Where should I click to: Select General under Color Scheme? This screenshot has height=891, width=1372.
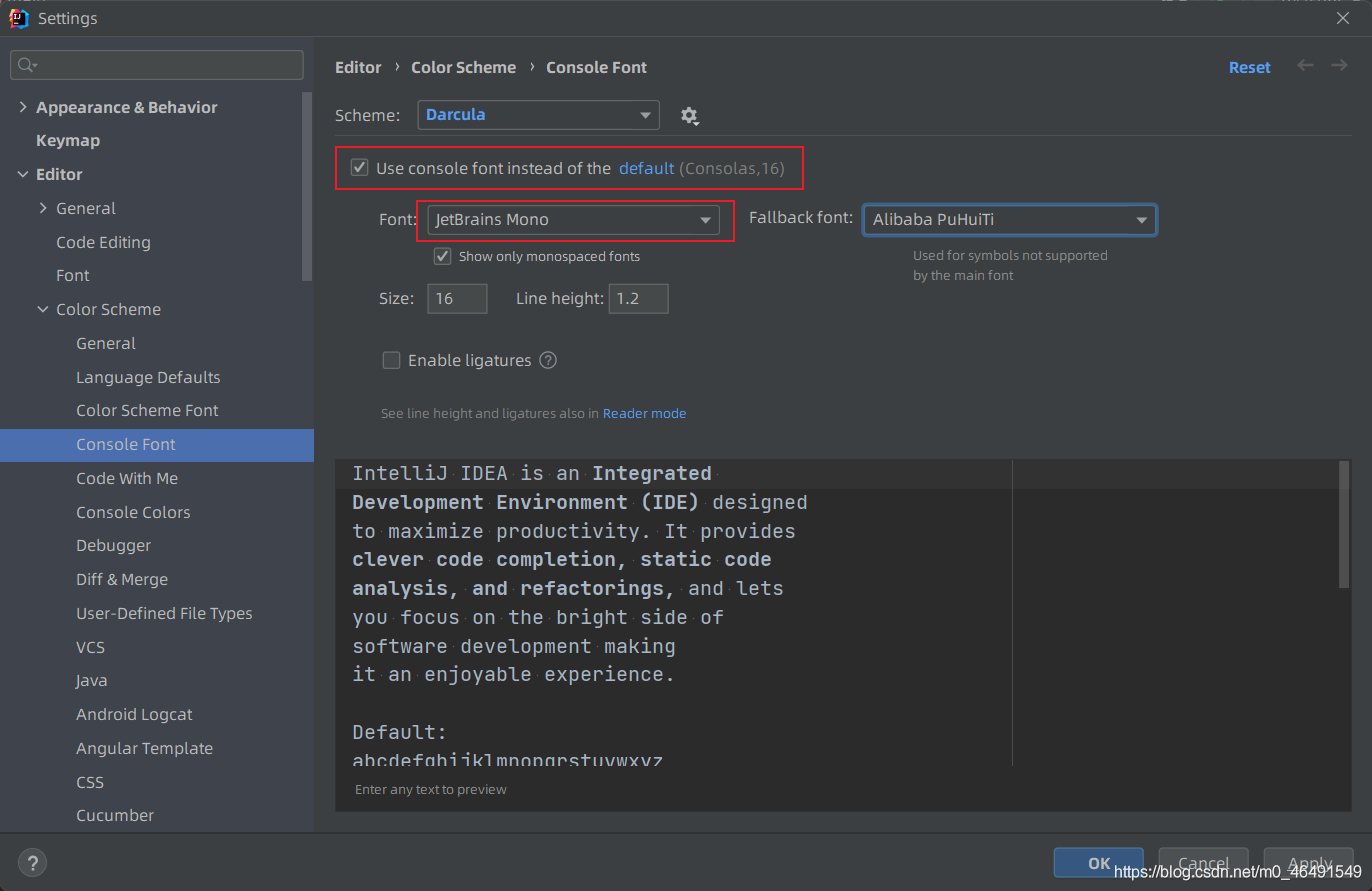106,343
